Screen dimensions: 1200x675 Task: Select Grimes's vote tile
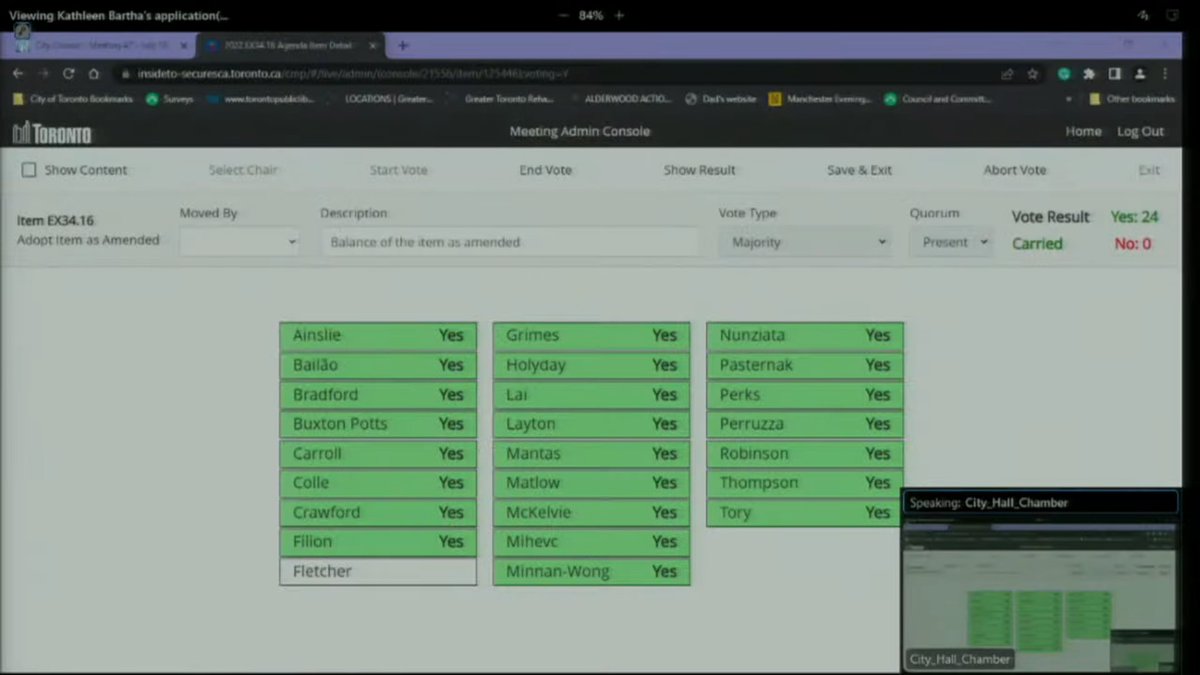click(591, 336)
